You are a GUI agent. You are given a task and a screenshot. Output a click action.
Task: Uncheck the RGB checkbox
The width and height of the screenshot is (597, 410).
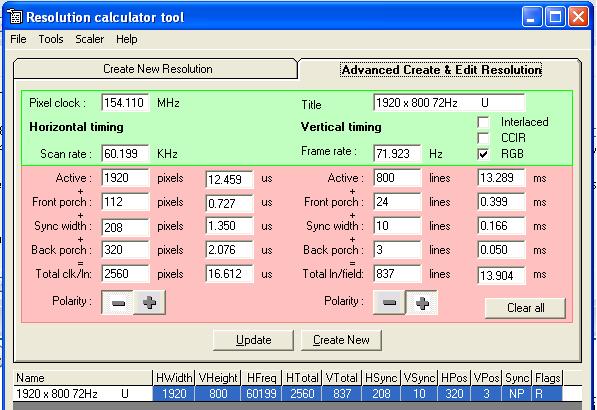point(483,154)
